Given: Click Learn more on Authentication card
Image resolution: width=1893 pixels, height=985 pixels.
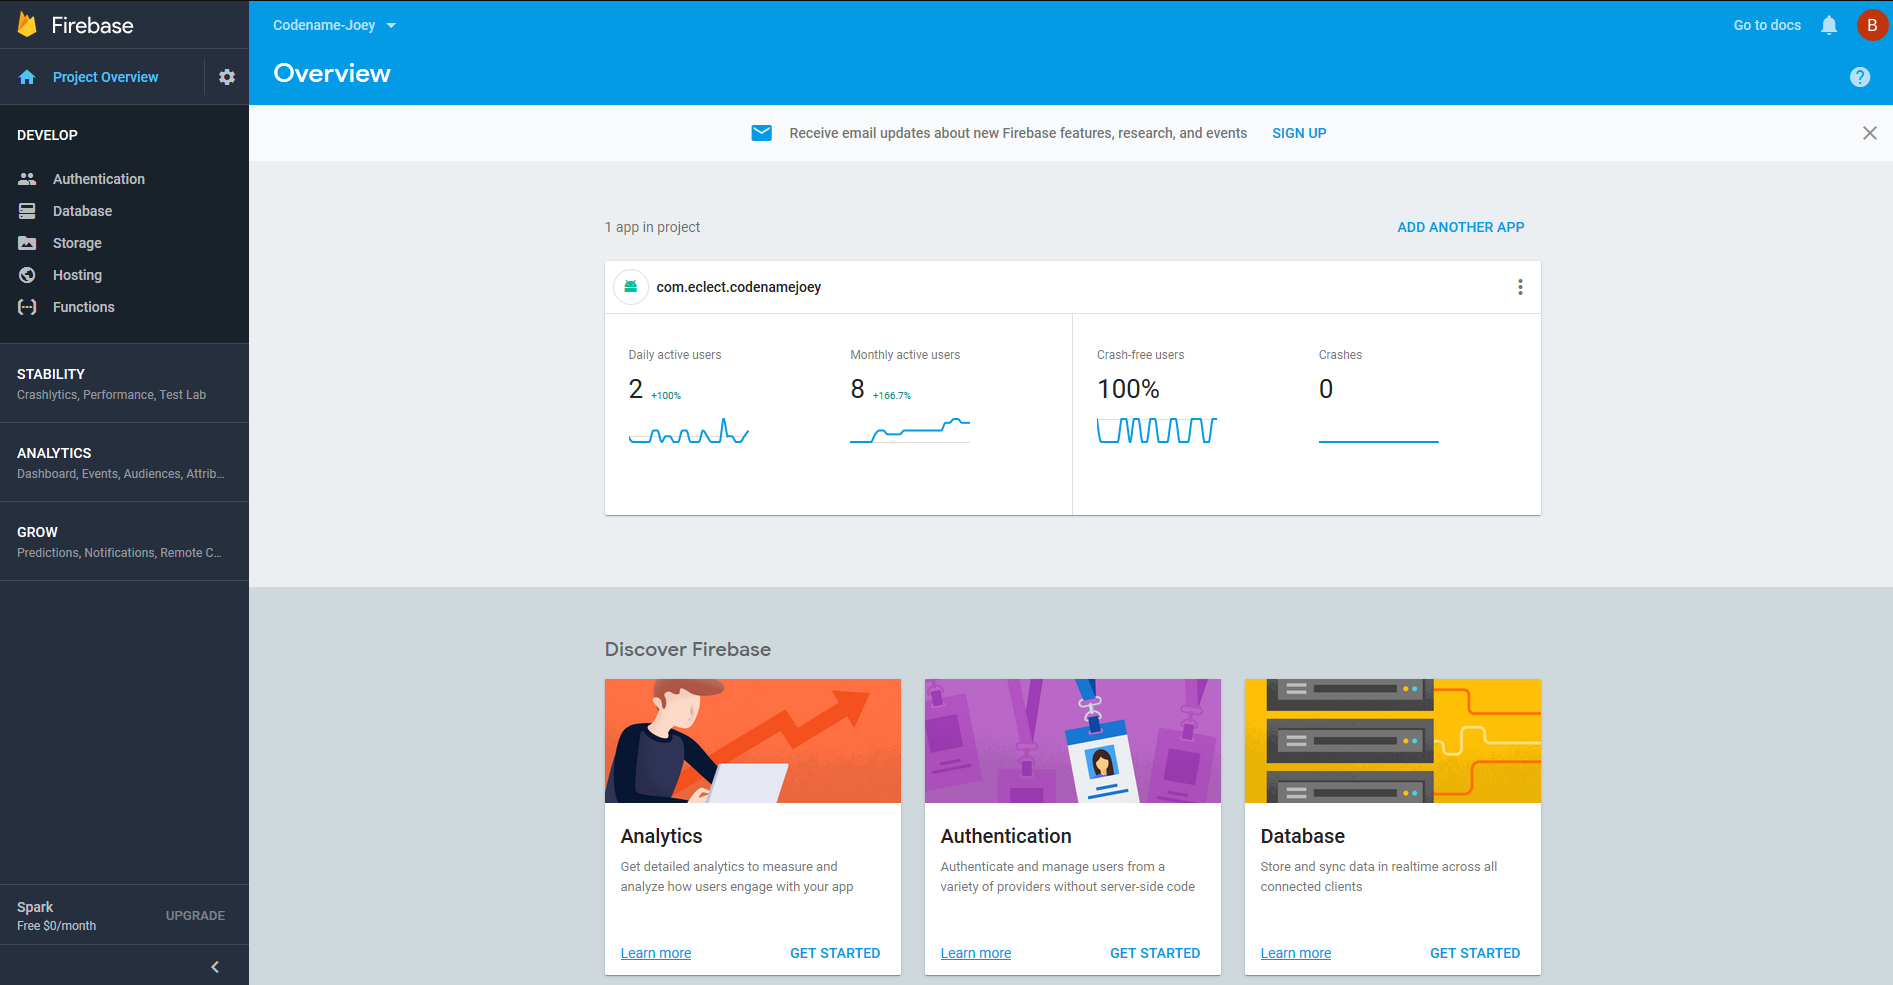Looking at the screenshot, I should [x=976, y=953].
